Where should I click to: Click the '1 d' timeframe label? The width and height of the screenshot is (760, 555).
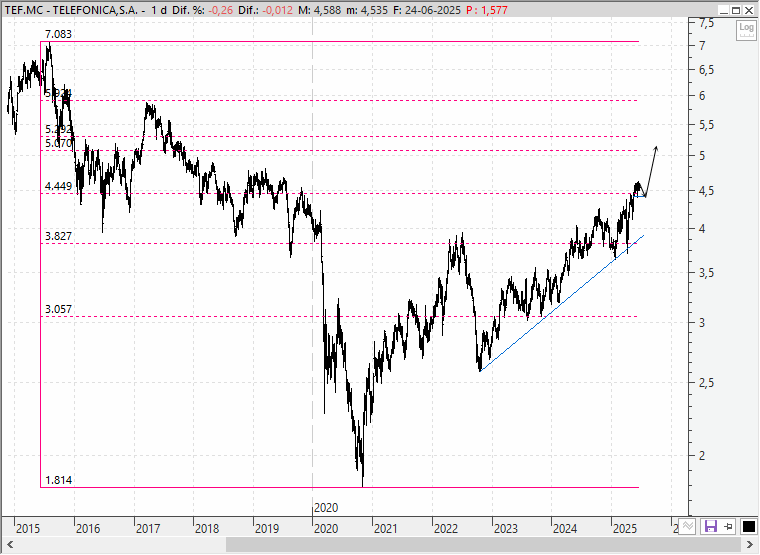click(x=158, y=10)
